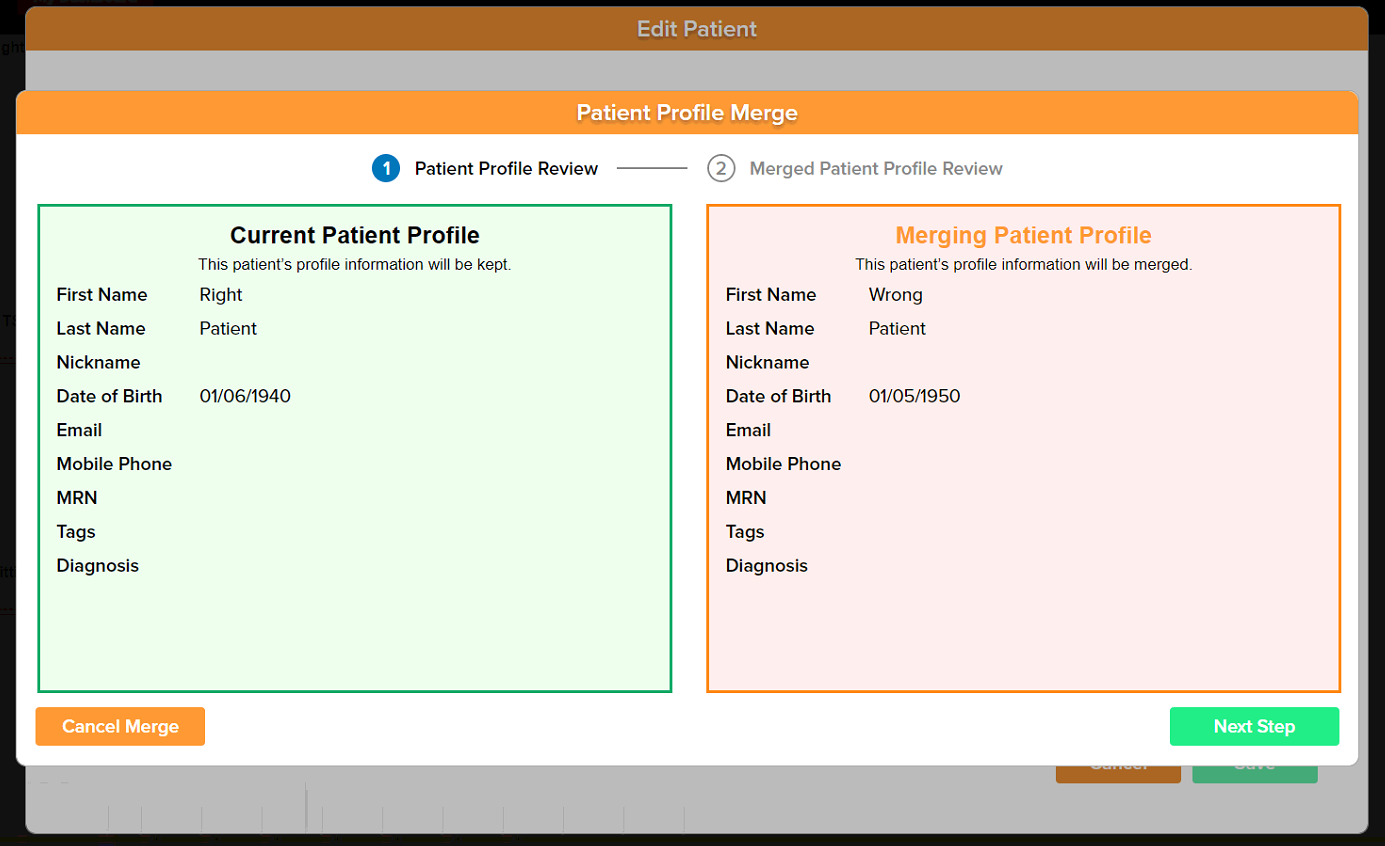Screen dimensions: 1385x846
Task: Select first name value "Wrong"
Action: [896, 295]
